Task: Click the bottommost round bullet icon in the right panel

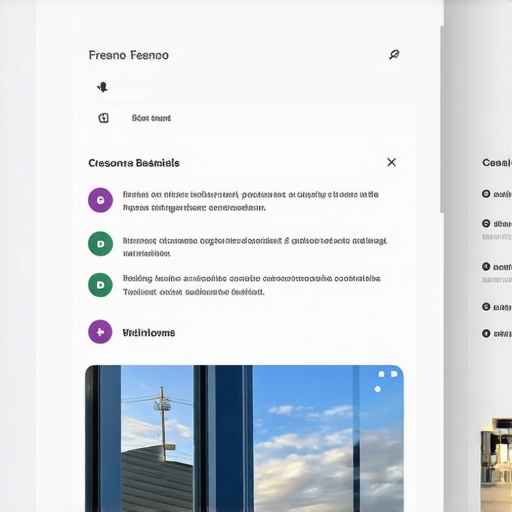Action: [x=486, y=333]
